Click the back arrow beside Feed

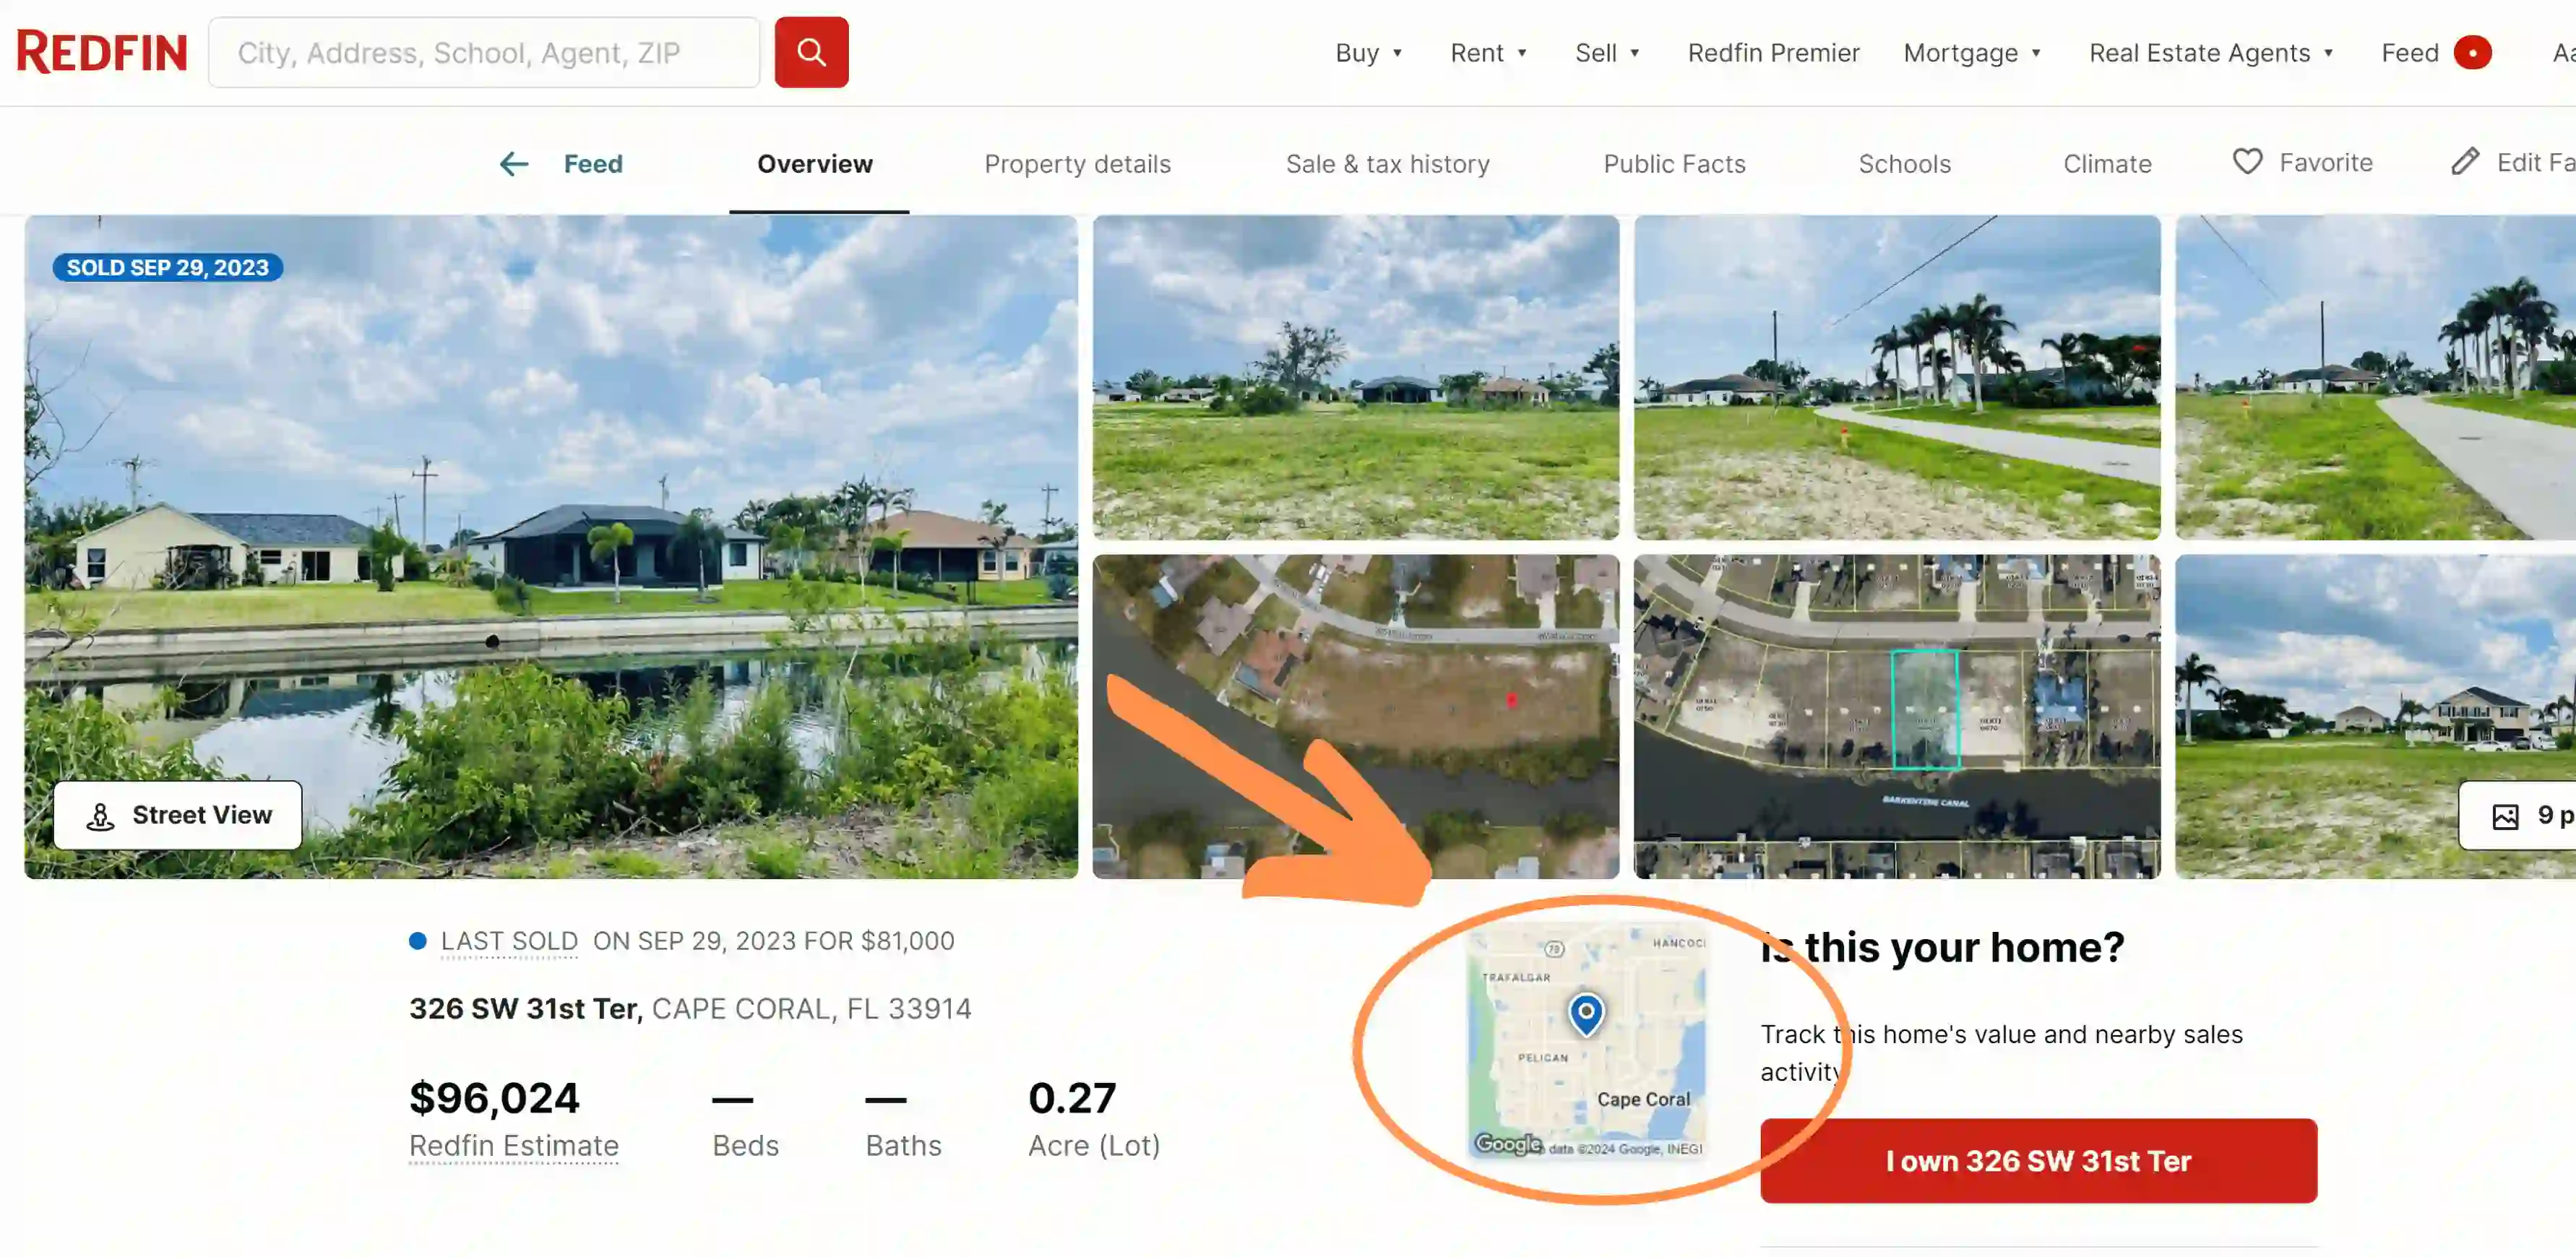(514, 164)
